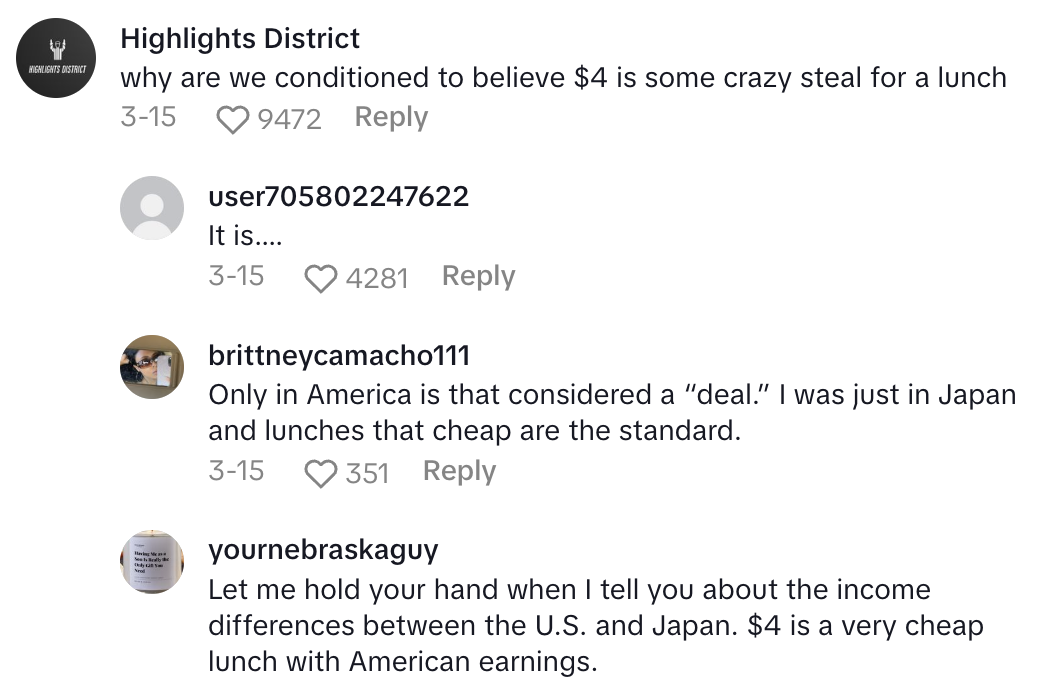Reply to the "It is...." comment

pos(478,276)
